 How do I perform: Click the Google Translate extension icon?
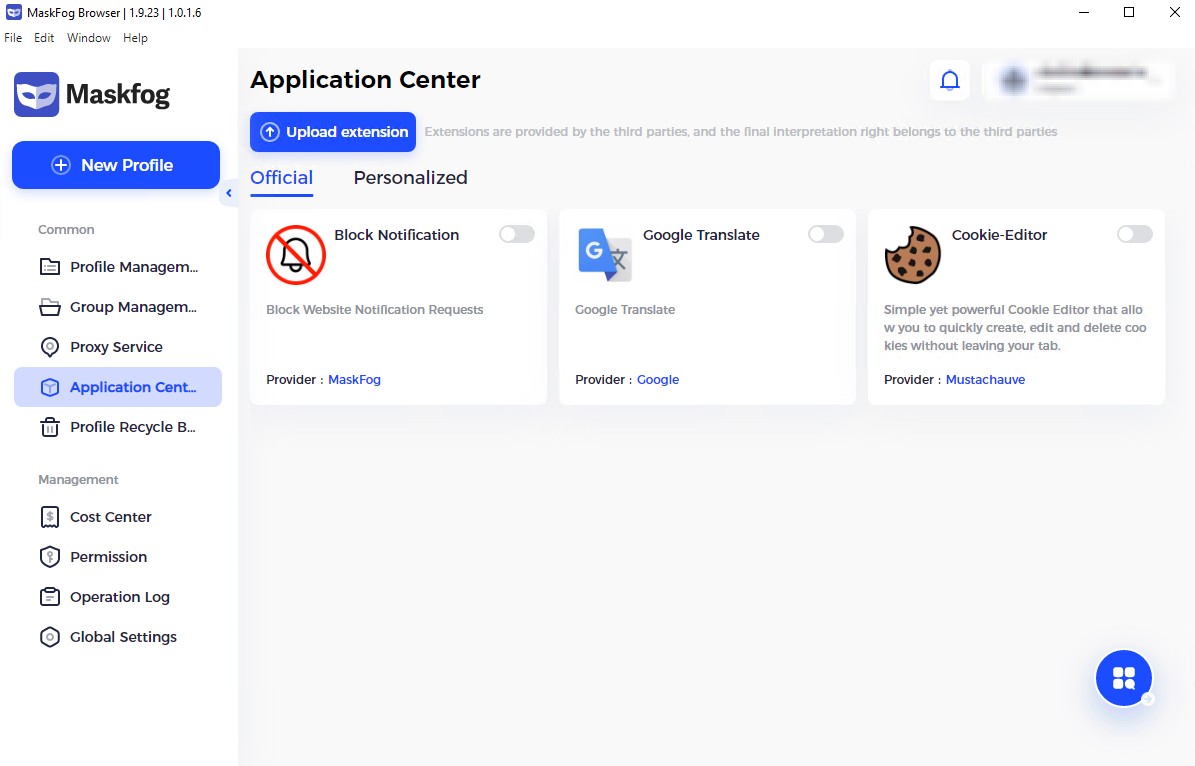tap(605, 255)
